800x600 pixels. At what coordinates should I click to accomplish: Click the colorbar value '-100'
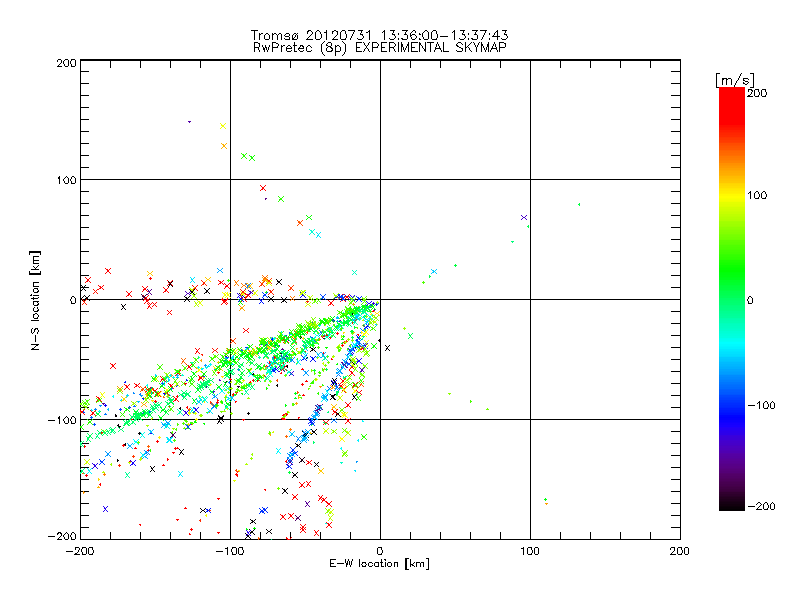[761, 405]
